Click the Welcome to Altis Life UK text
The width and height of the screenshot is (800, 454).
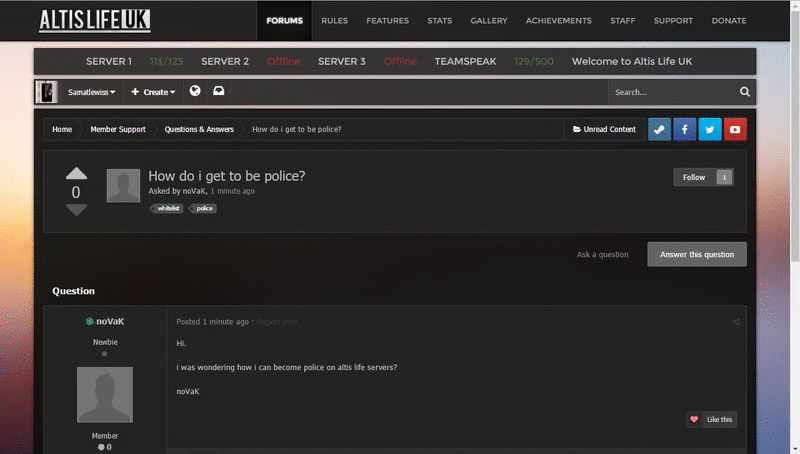632,62
